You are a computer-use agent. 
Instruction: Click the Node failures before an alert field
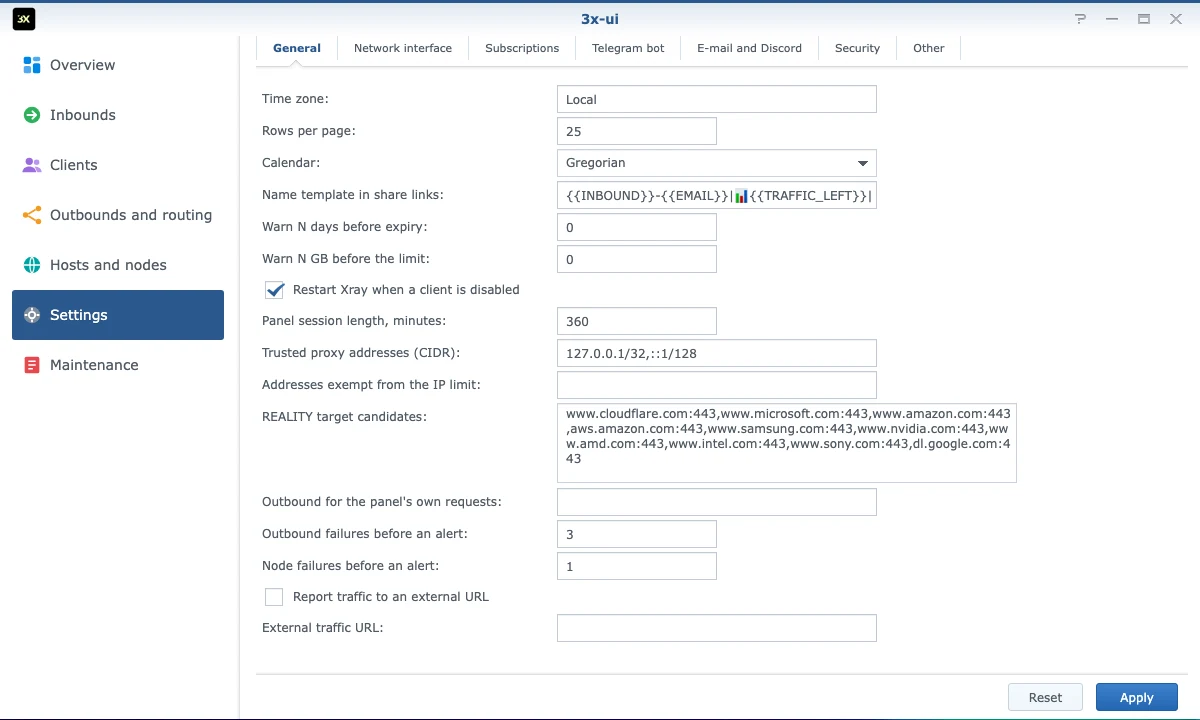pos(637,566)
